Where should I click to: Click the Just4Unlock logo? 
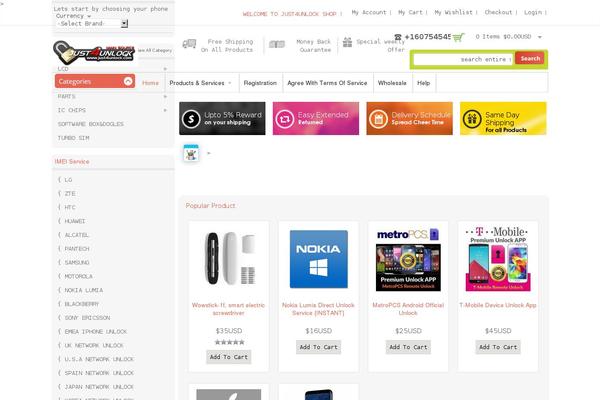pyautogui.click(x=94, y=53)
